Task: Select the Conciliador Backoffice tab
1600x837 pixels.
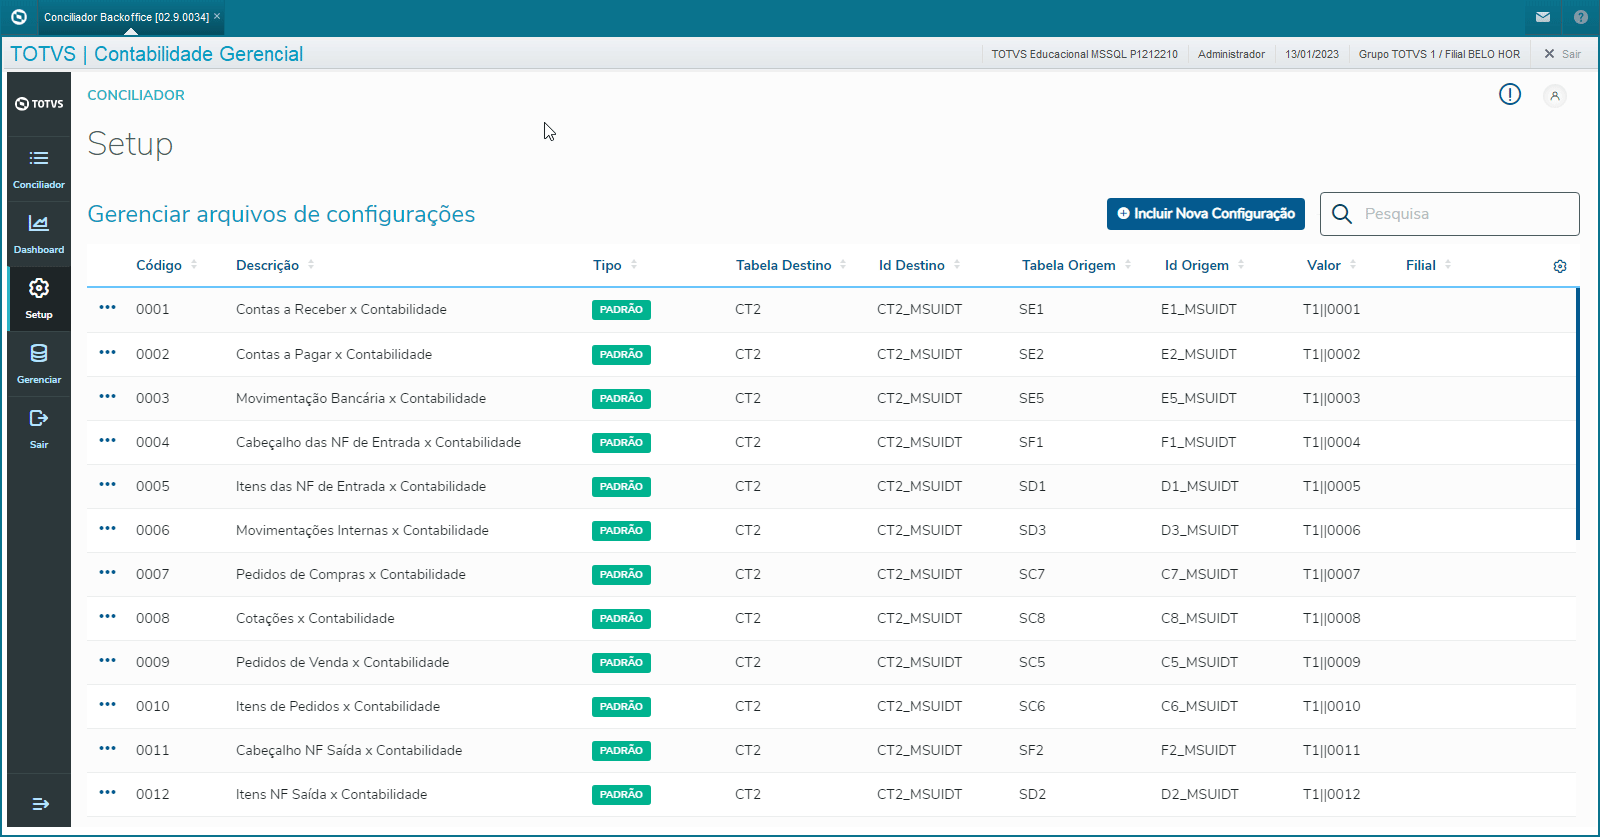Action: coord(126,17)
